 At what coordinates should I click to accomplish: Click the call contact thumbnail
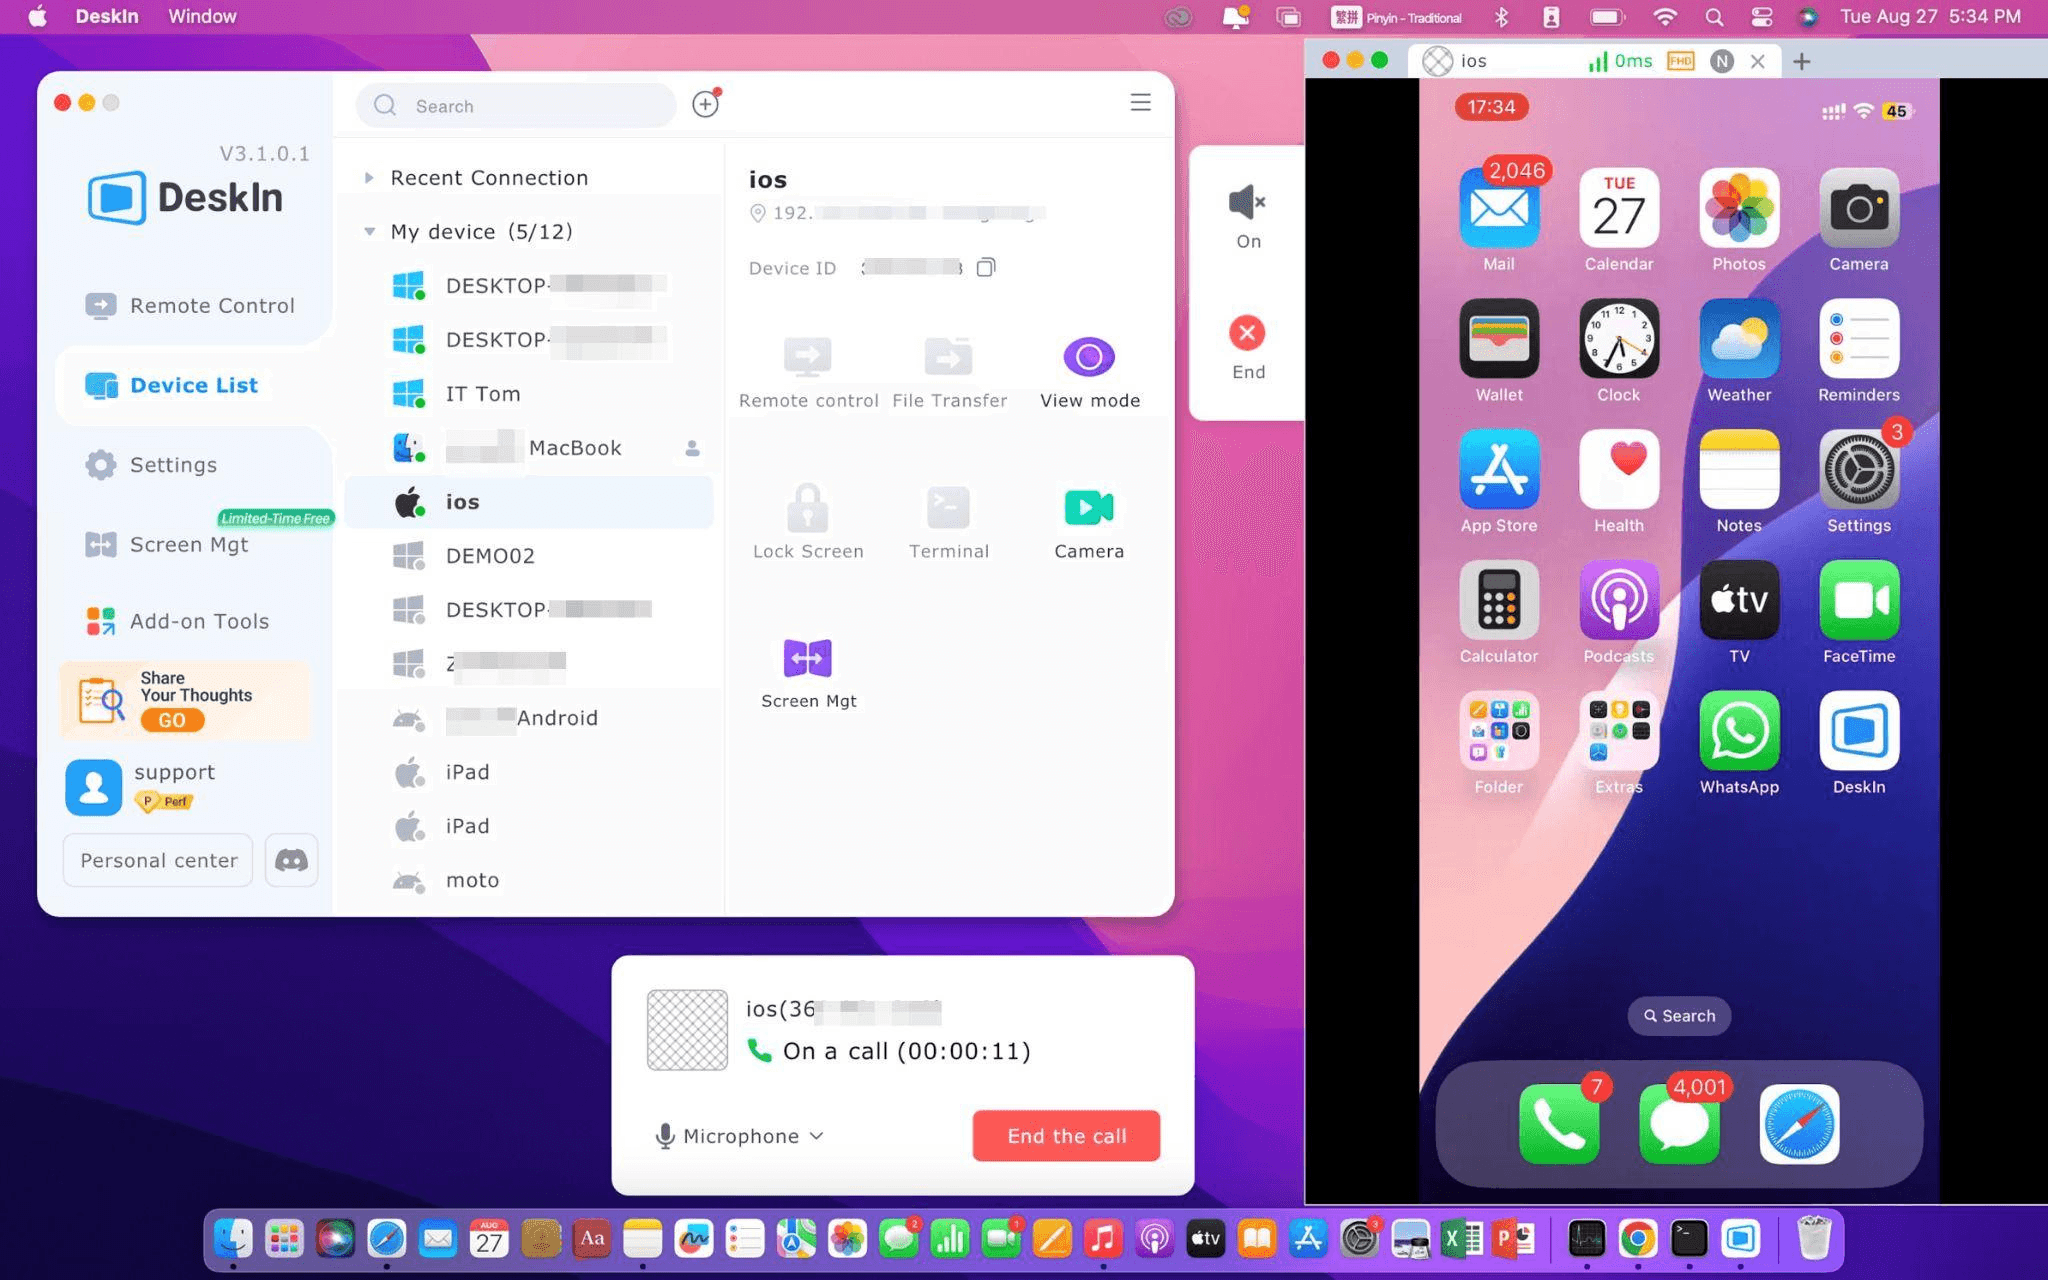tap(687, 1030)
